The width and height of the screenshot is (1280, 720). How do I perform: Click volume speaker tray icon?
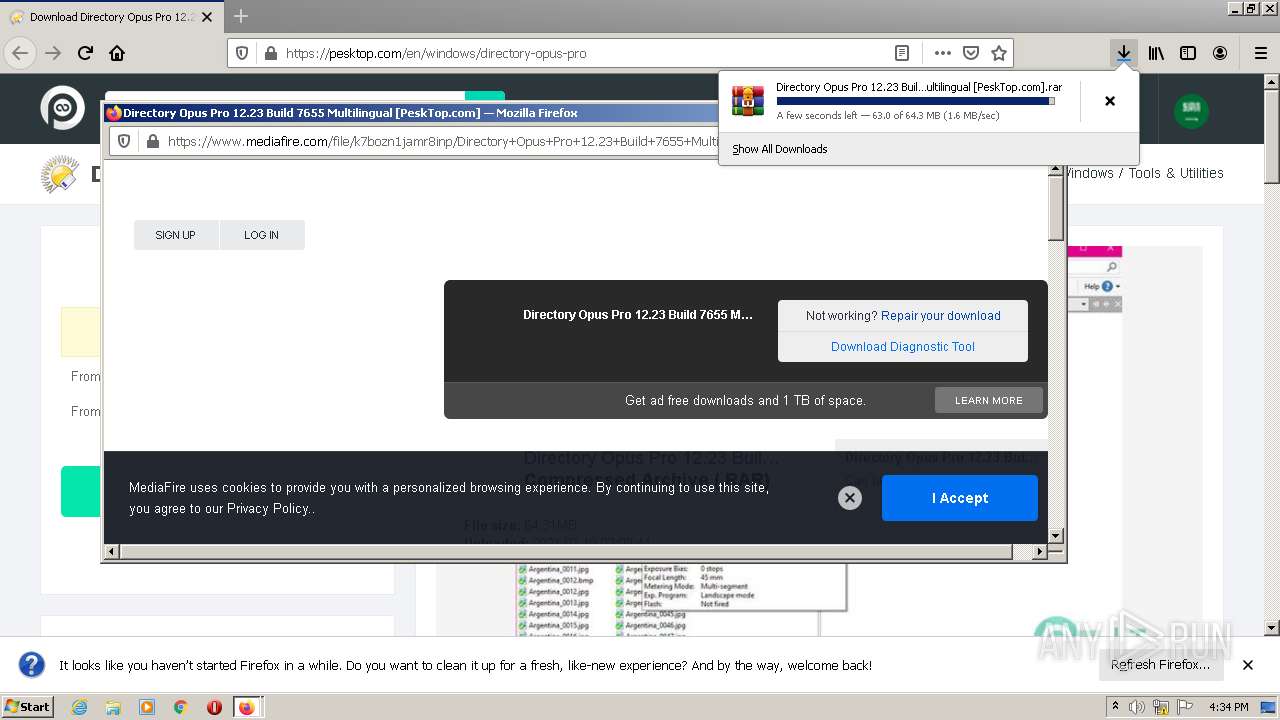coord(1137,707)
